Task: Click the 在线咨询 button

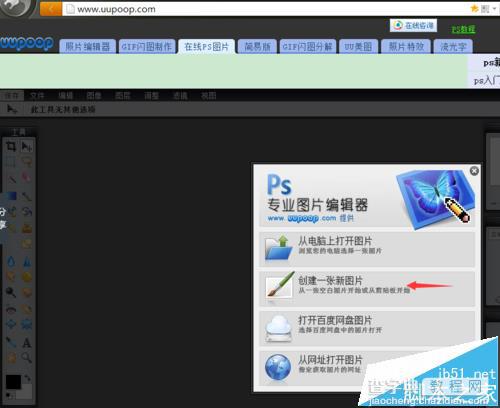Action: pyautogui.click(x=413, y=25)
